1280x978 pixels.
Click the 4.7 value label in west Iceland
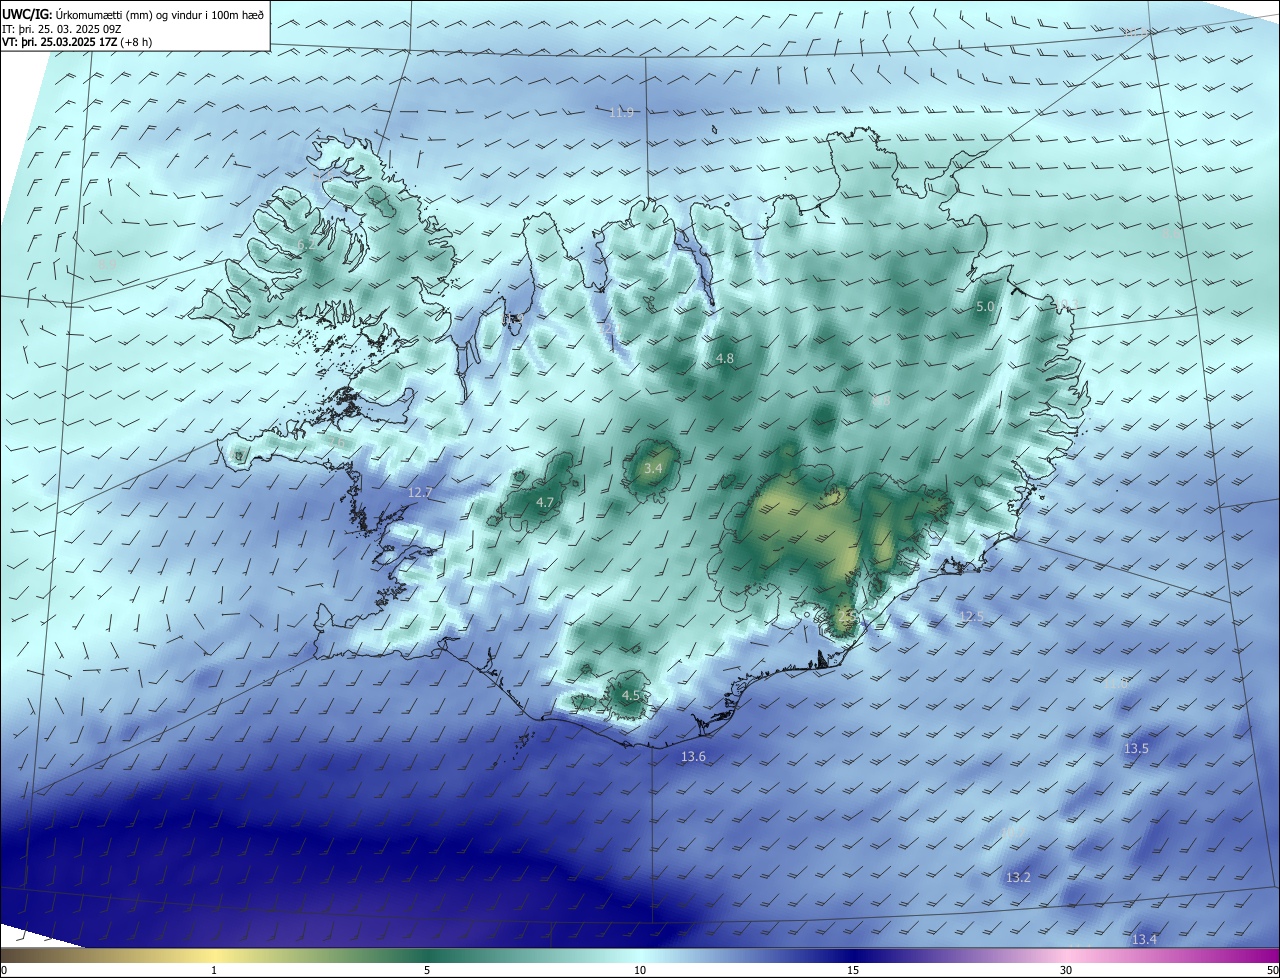545,502
